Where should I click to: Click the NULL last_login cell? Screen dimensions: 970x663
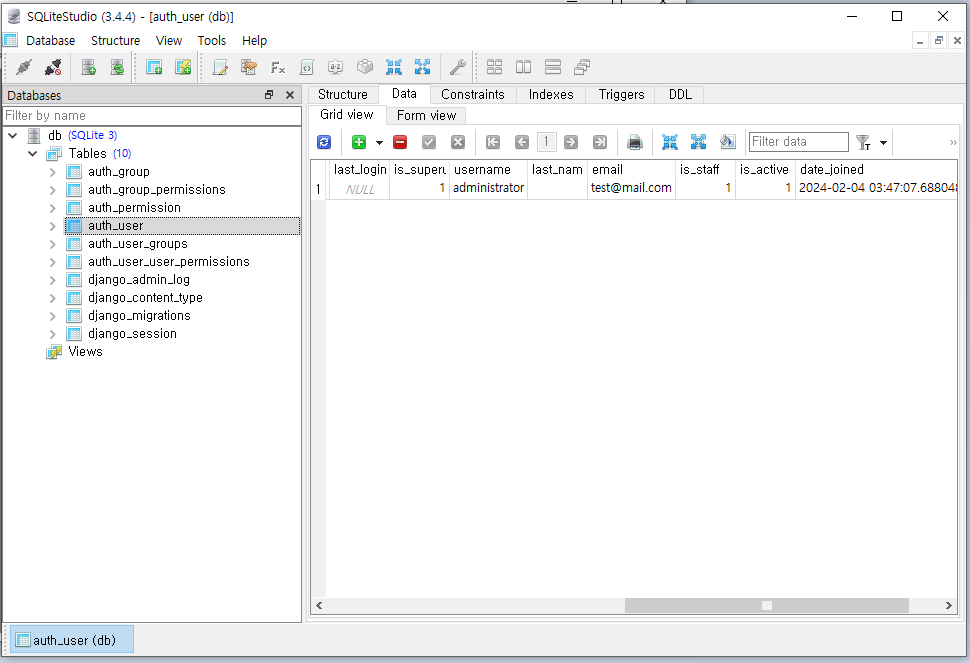coord(359,189)
